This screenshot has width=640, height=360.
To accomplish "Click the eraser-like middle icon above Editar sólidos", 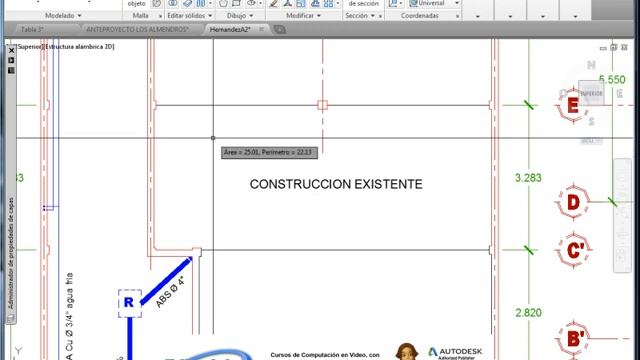I will tap(187, 3).
